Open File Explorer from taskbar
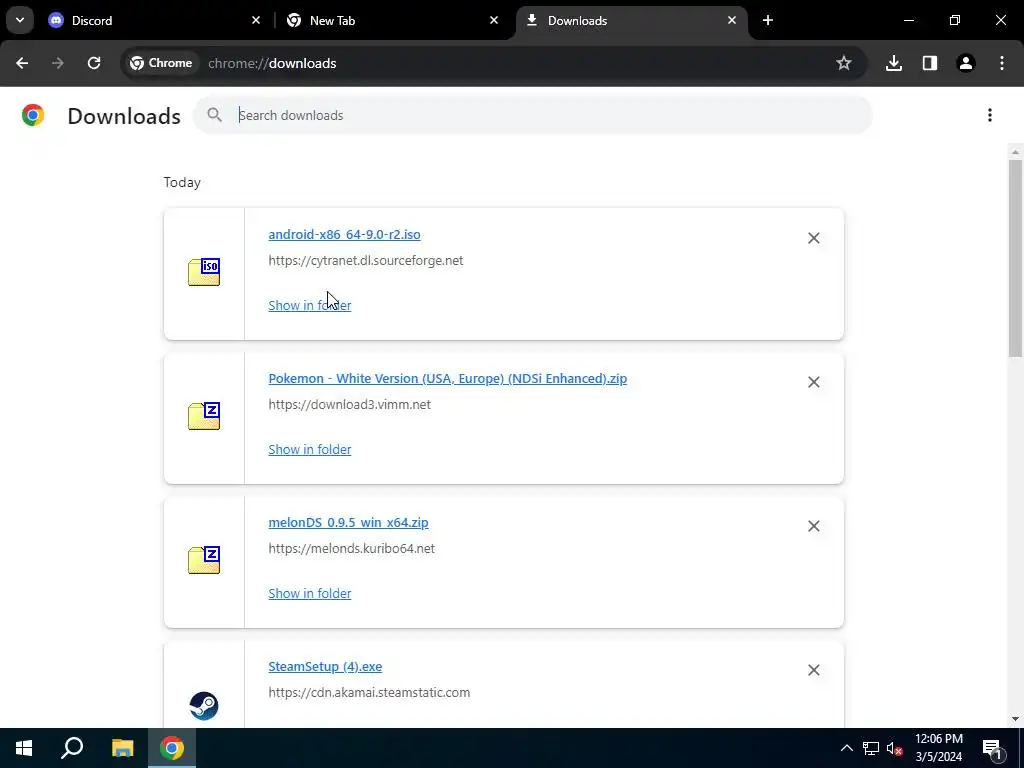The height and width of the screenshot is (768, 1024). click(x=122, y=748)
